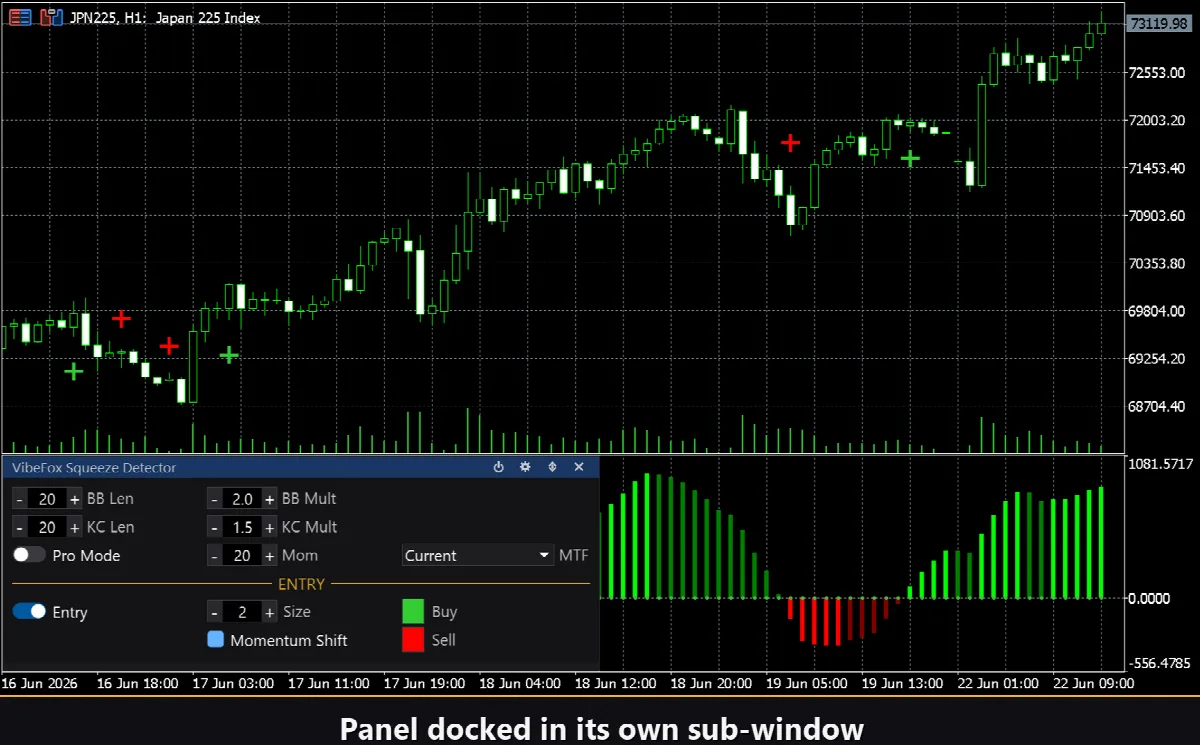Click the KC Mult value field showing 1.5
This screenshot has height=745, width=1200.
click(x=242, y=527)
